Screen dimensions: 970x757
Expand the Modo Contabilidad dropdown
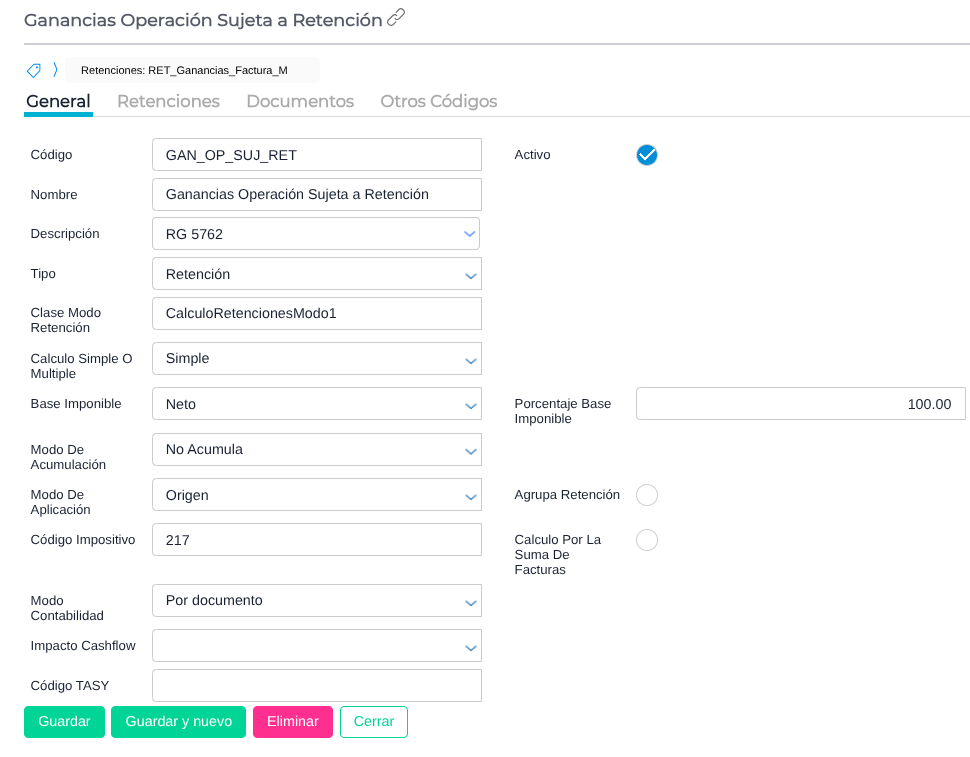click(x=316, y=601)
